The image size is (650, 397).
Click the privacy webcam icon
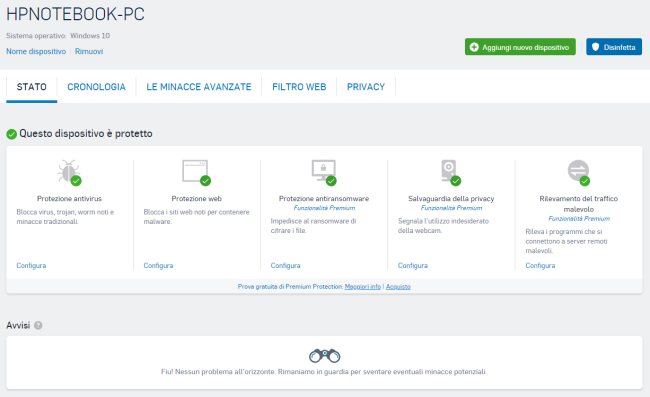coord(451,172)
